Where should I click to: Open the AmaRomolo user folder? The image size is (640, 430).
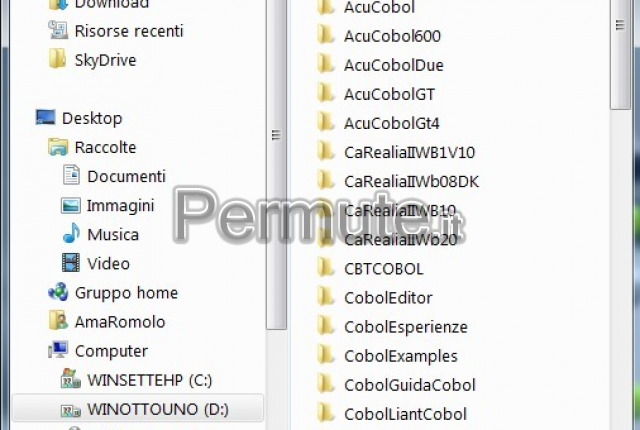click(120, 321)
